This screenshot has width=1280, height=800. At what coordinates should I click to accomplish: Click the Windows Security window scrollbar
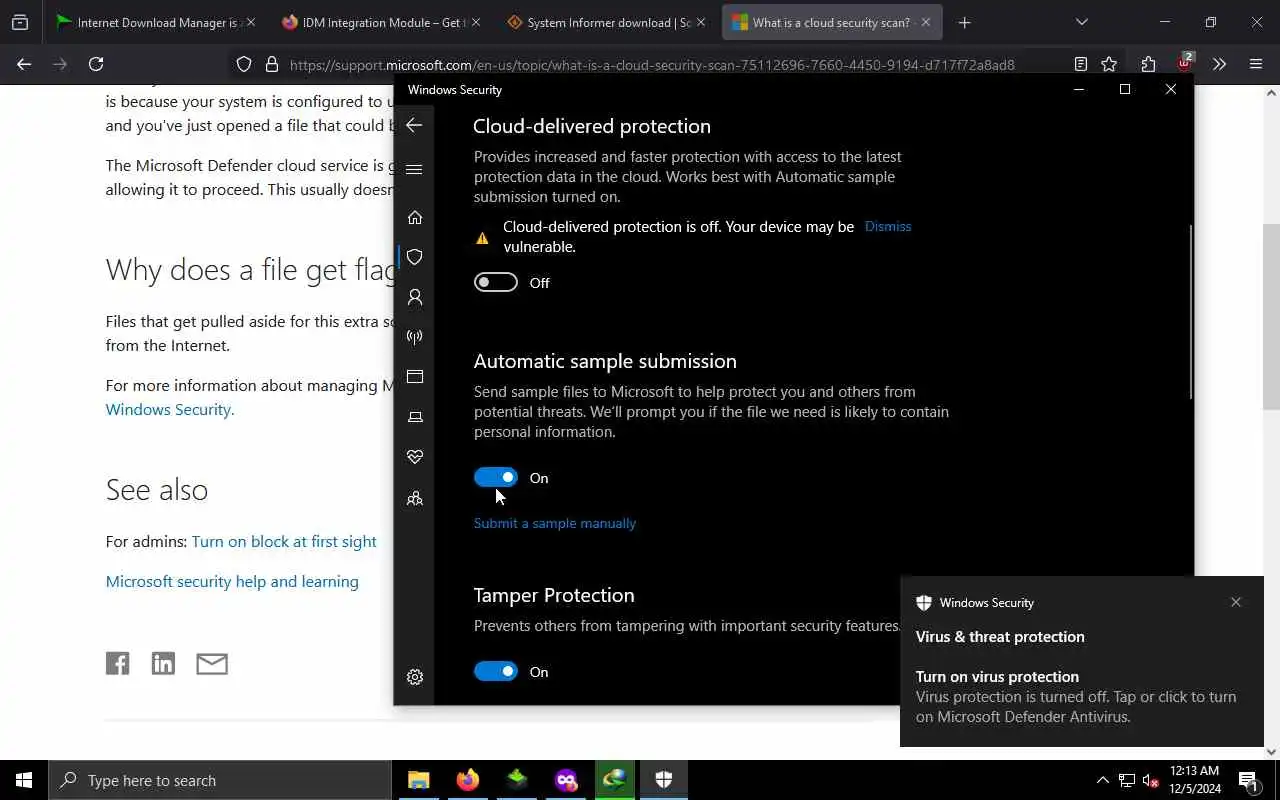coord(1190,312)
